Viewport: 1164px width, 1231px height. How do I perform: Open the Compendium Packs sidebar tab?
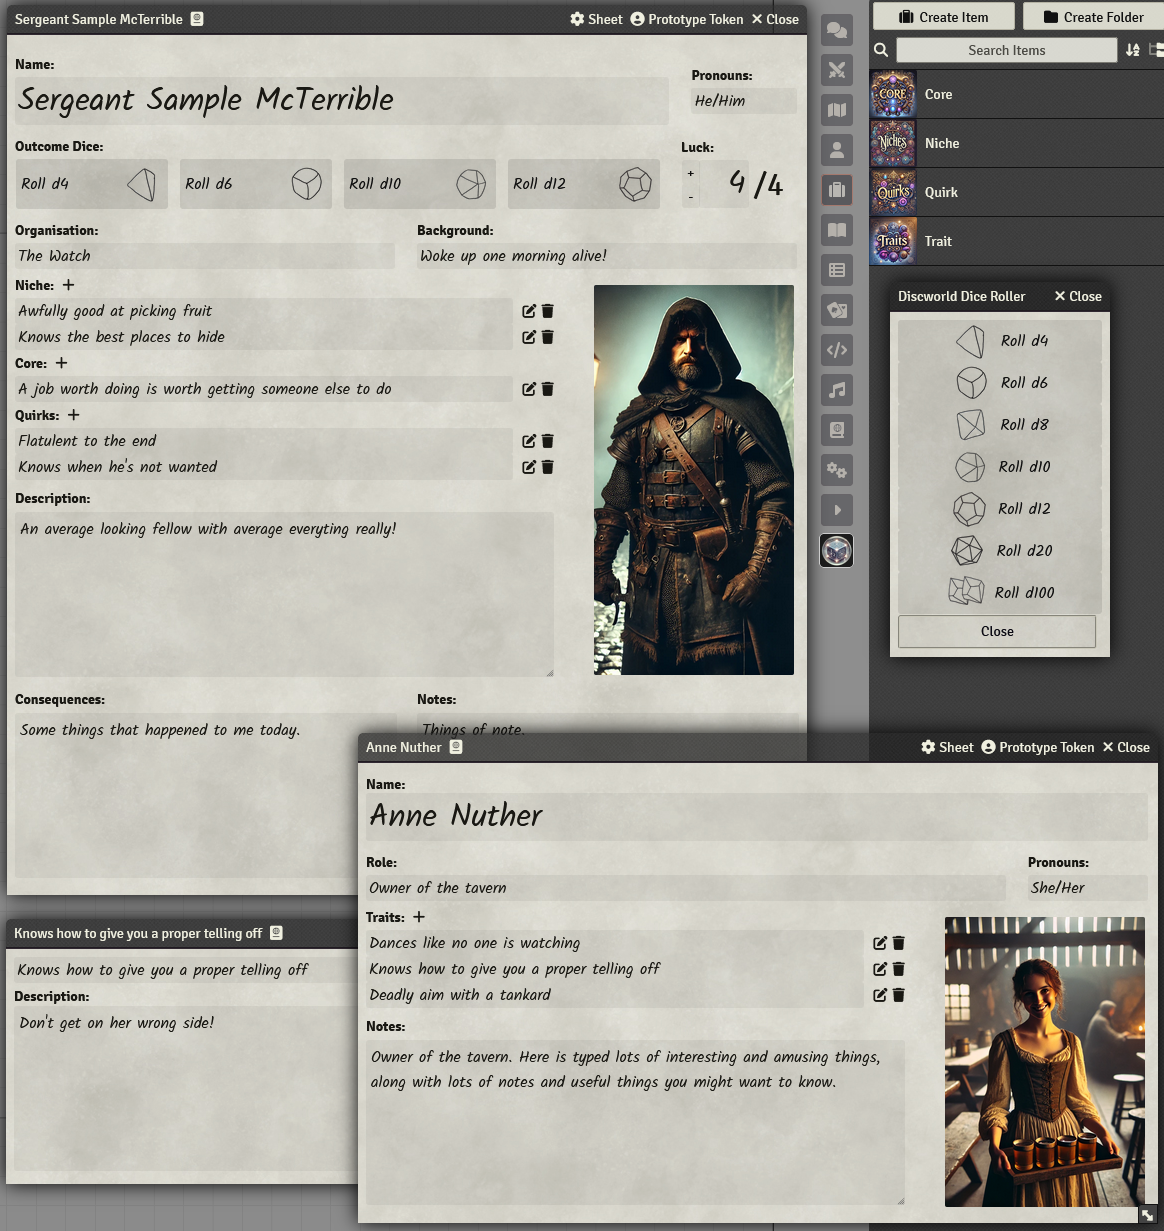tap(837, 430)
